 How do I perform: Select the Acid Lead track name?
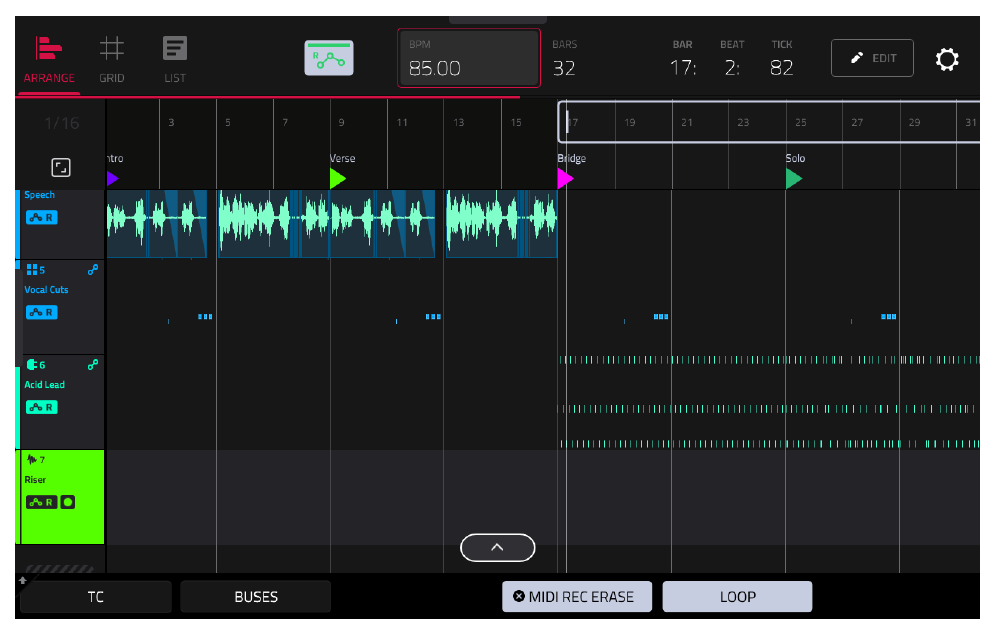(44, 384)
